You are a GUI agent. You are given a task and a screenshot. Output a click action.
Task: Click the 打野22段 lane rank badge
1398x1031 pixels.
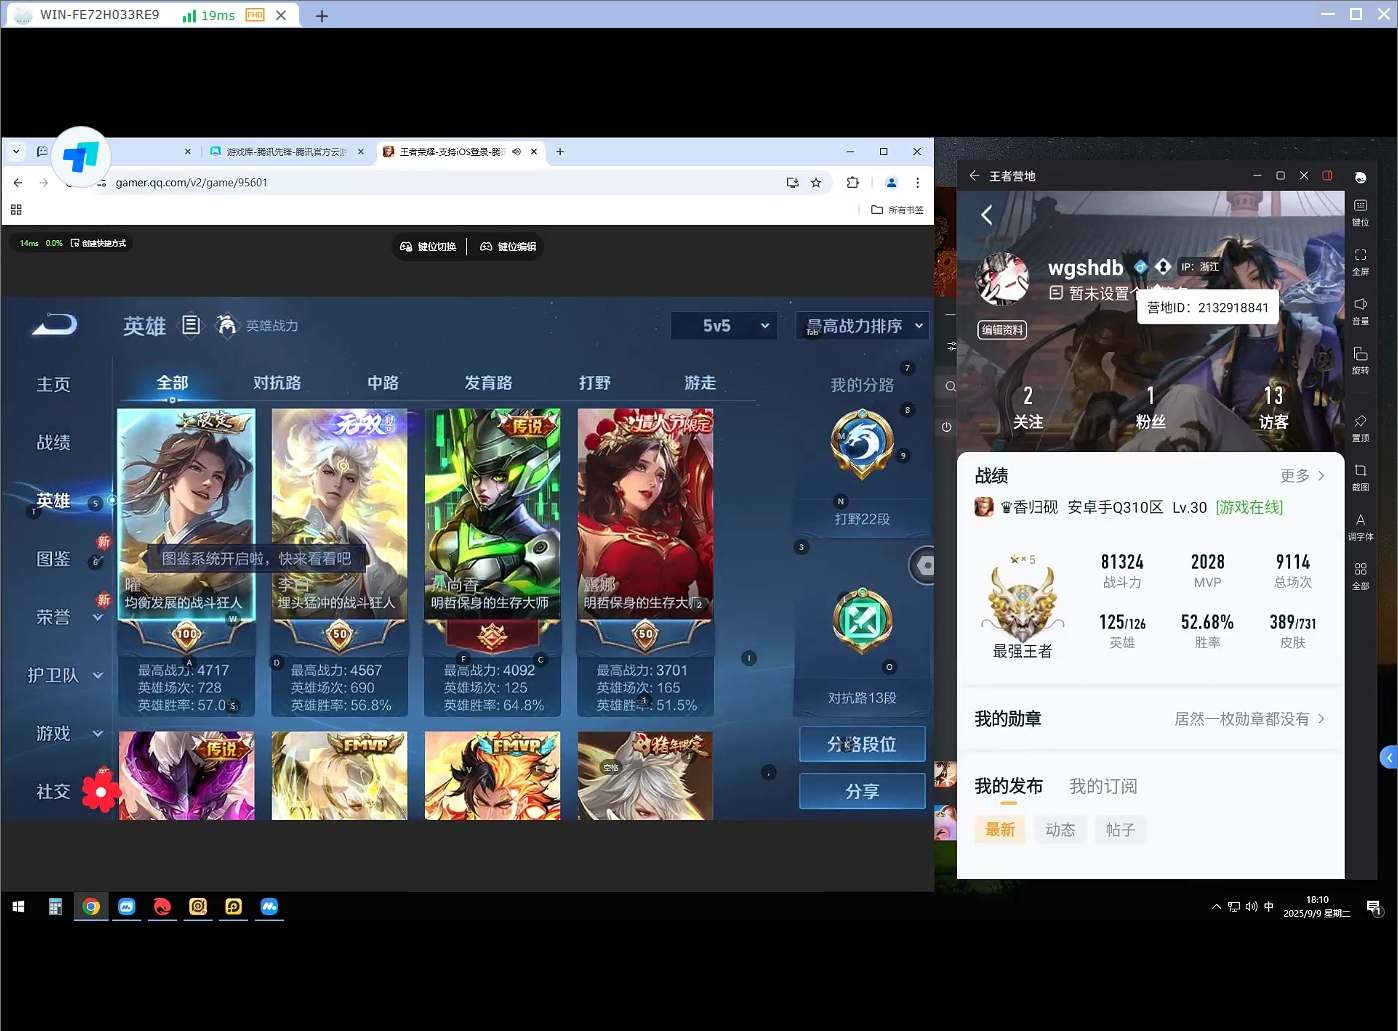tap(862, 445)
